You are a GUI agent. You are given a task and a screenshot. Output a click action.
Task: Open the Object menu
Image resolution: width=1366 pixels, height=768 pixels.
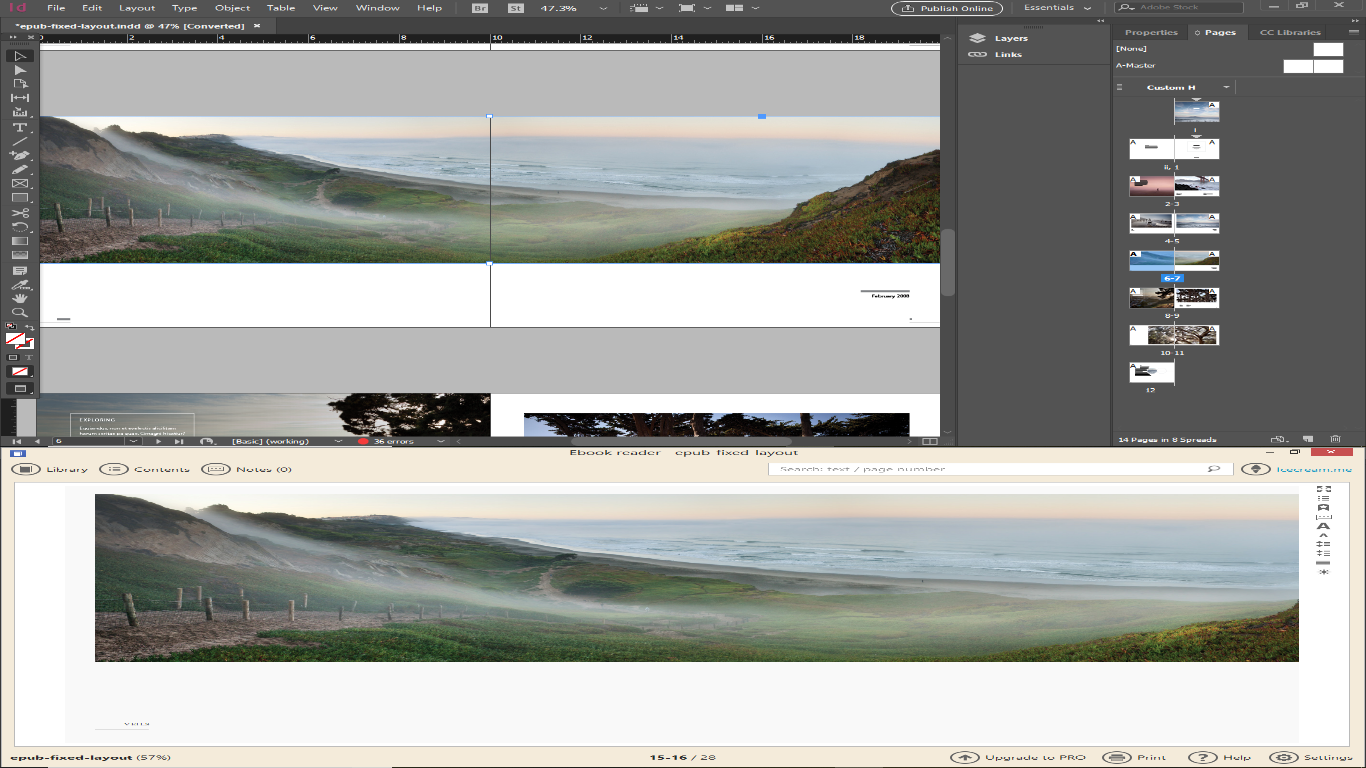click(x=232, y=8)
